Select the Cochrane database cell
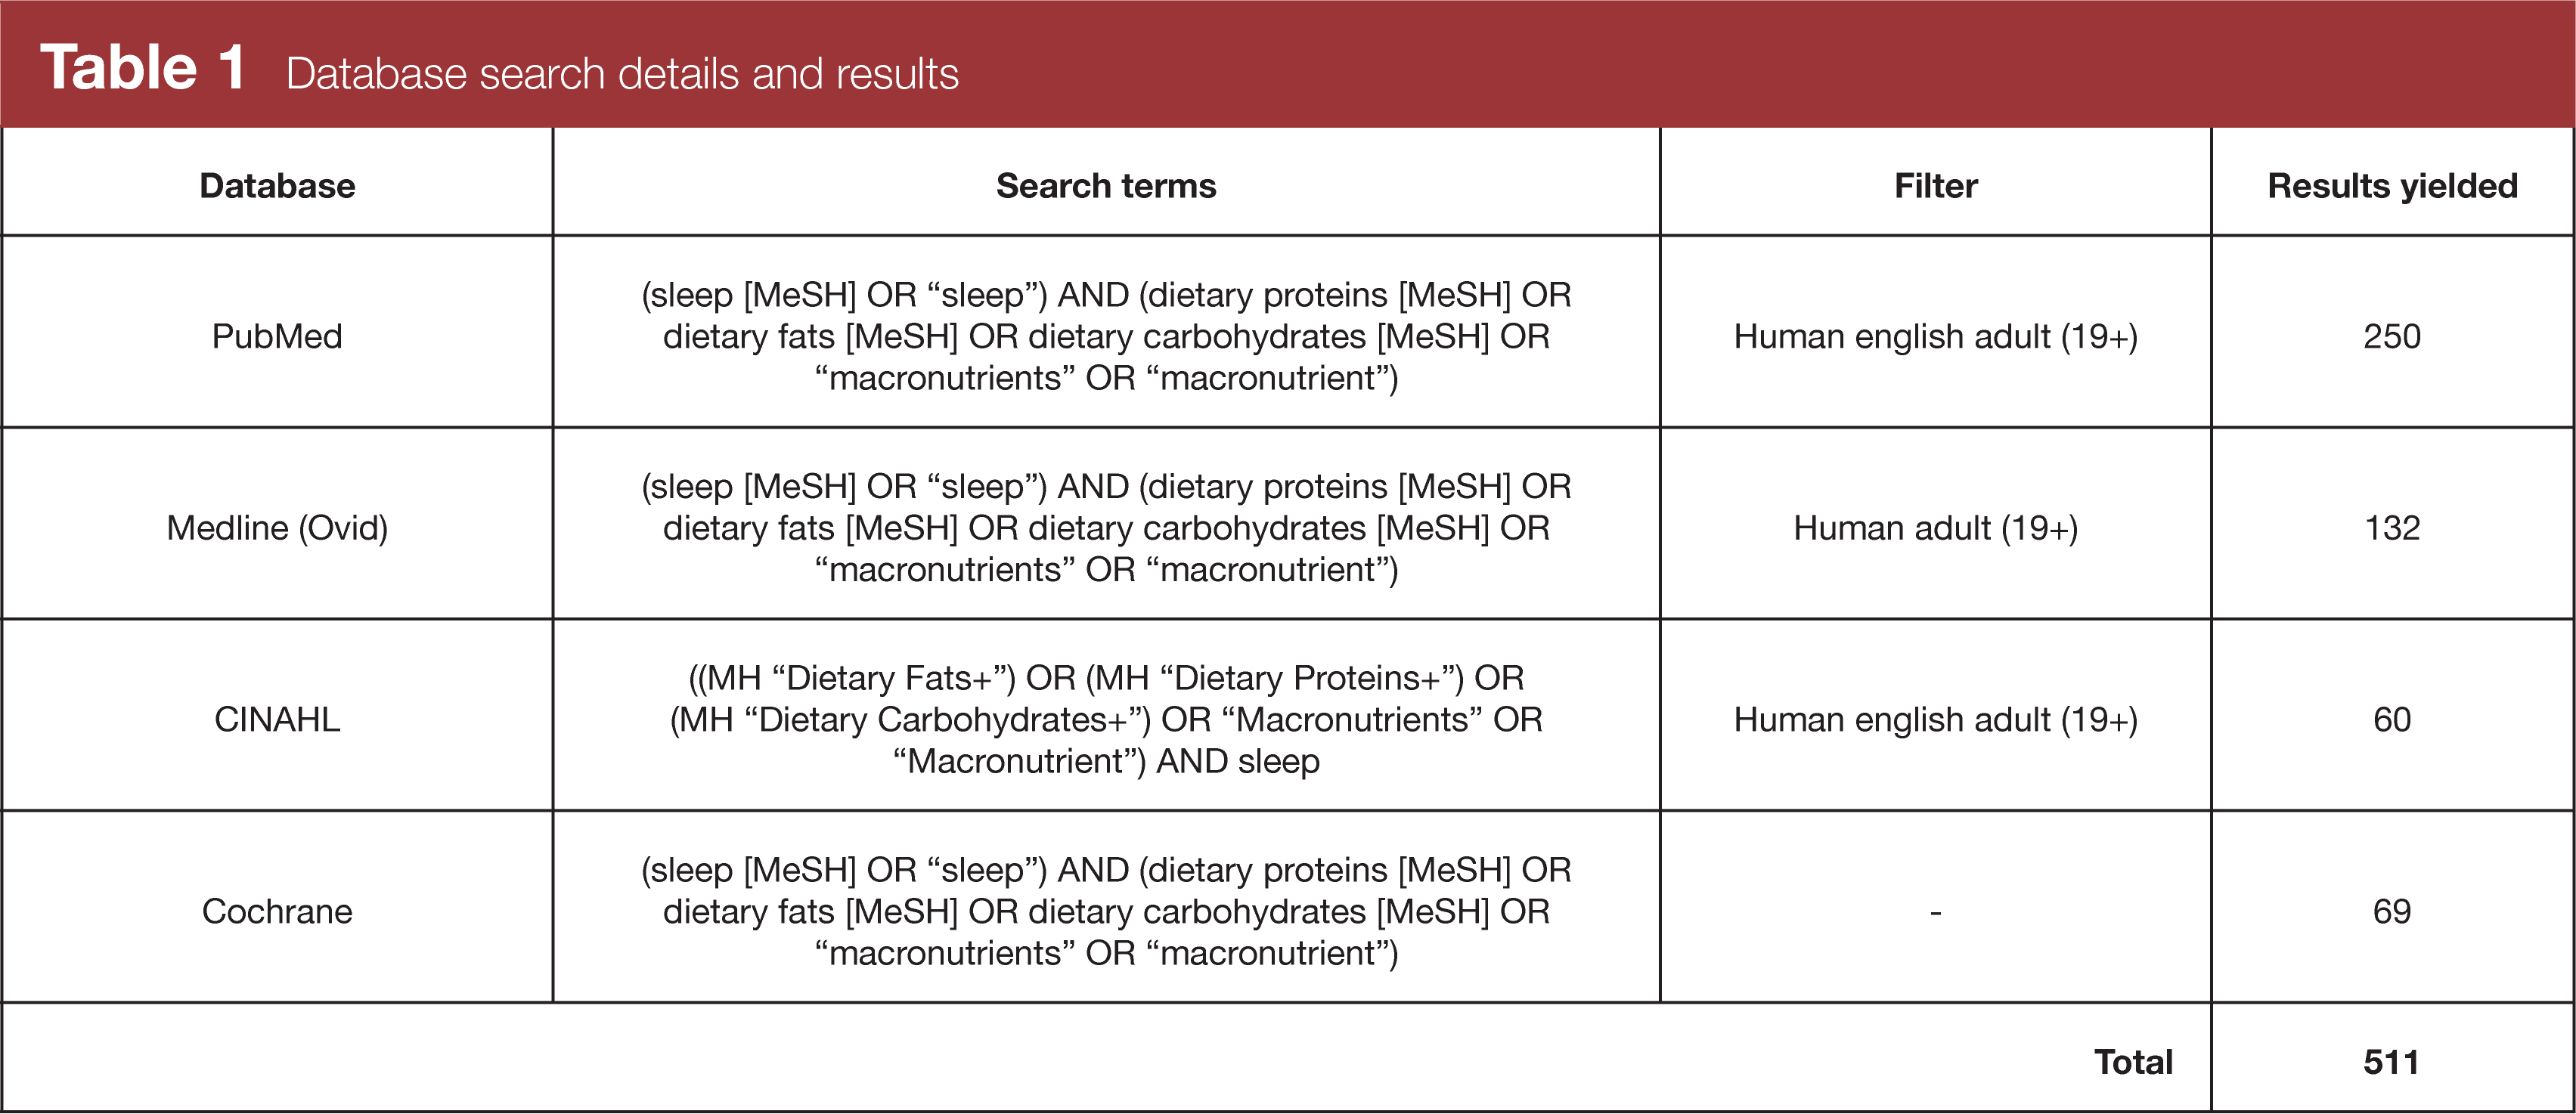This screenshot has width=2576, height=1114. [277, 912]
